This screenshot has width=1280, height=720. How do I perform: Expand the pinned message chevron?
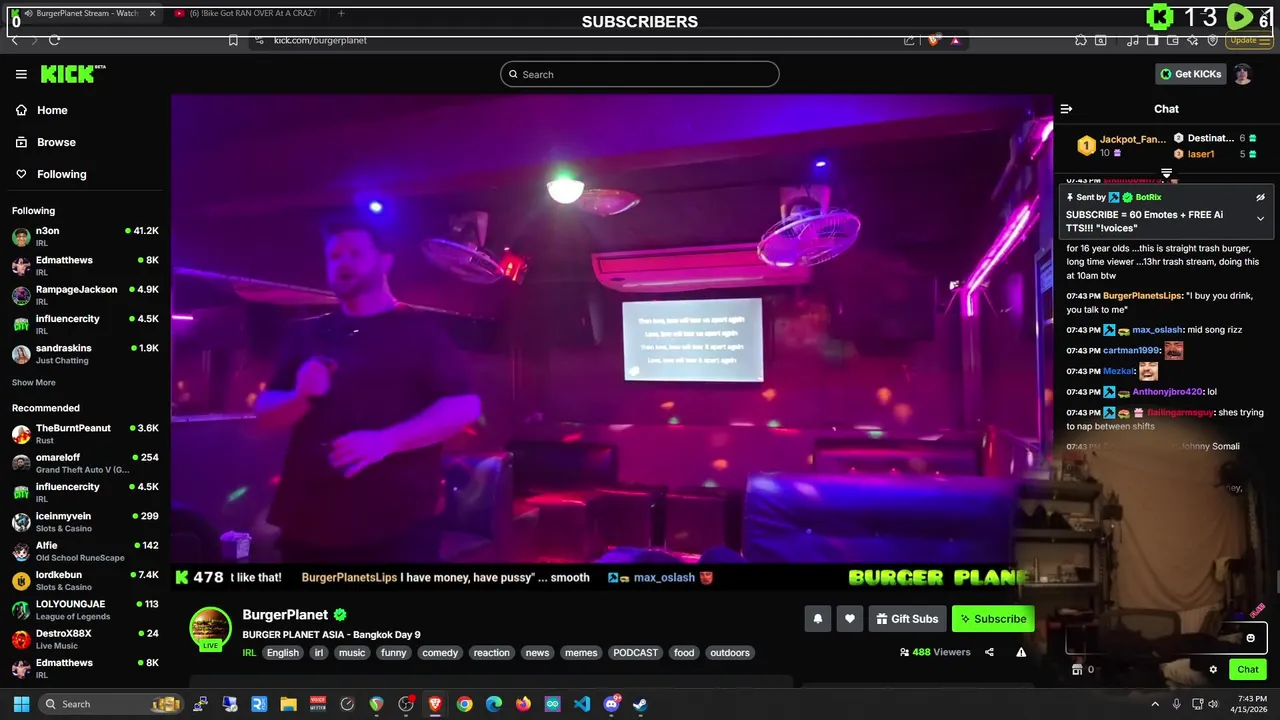click(1260, 219)
